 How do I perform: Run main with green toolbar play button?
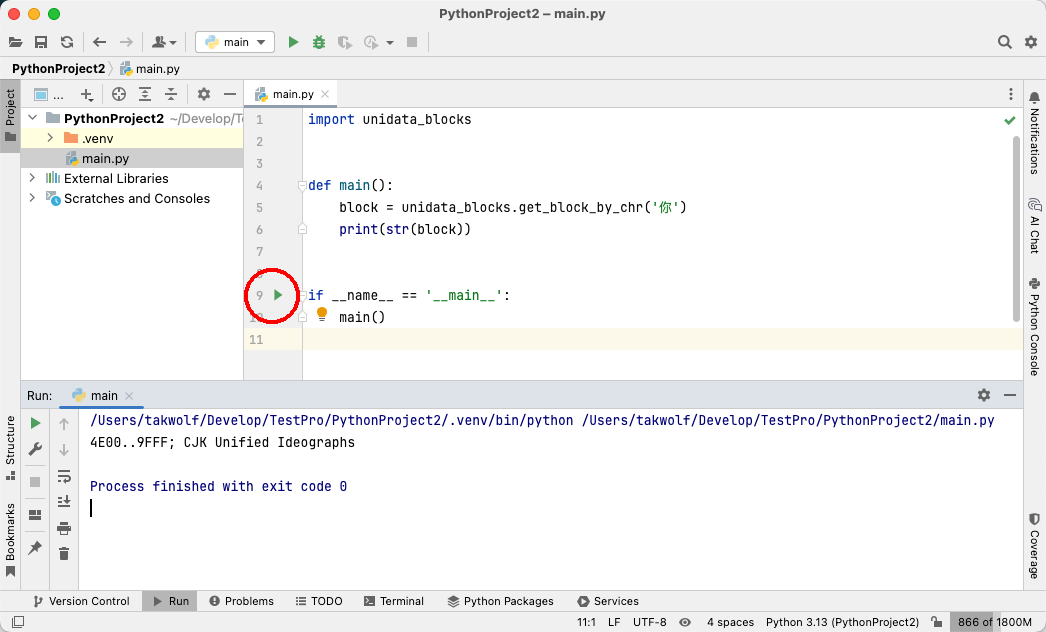293,42
